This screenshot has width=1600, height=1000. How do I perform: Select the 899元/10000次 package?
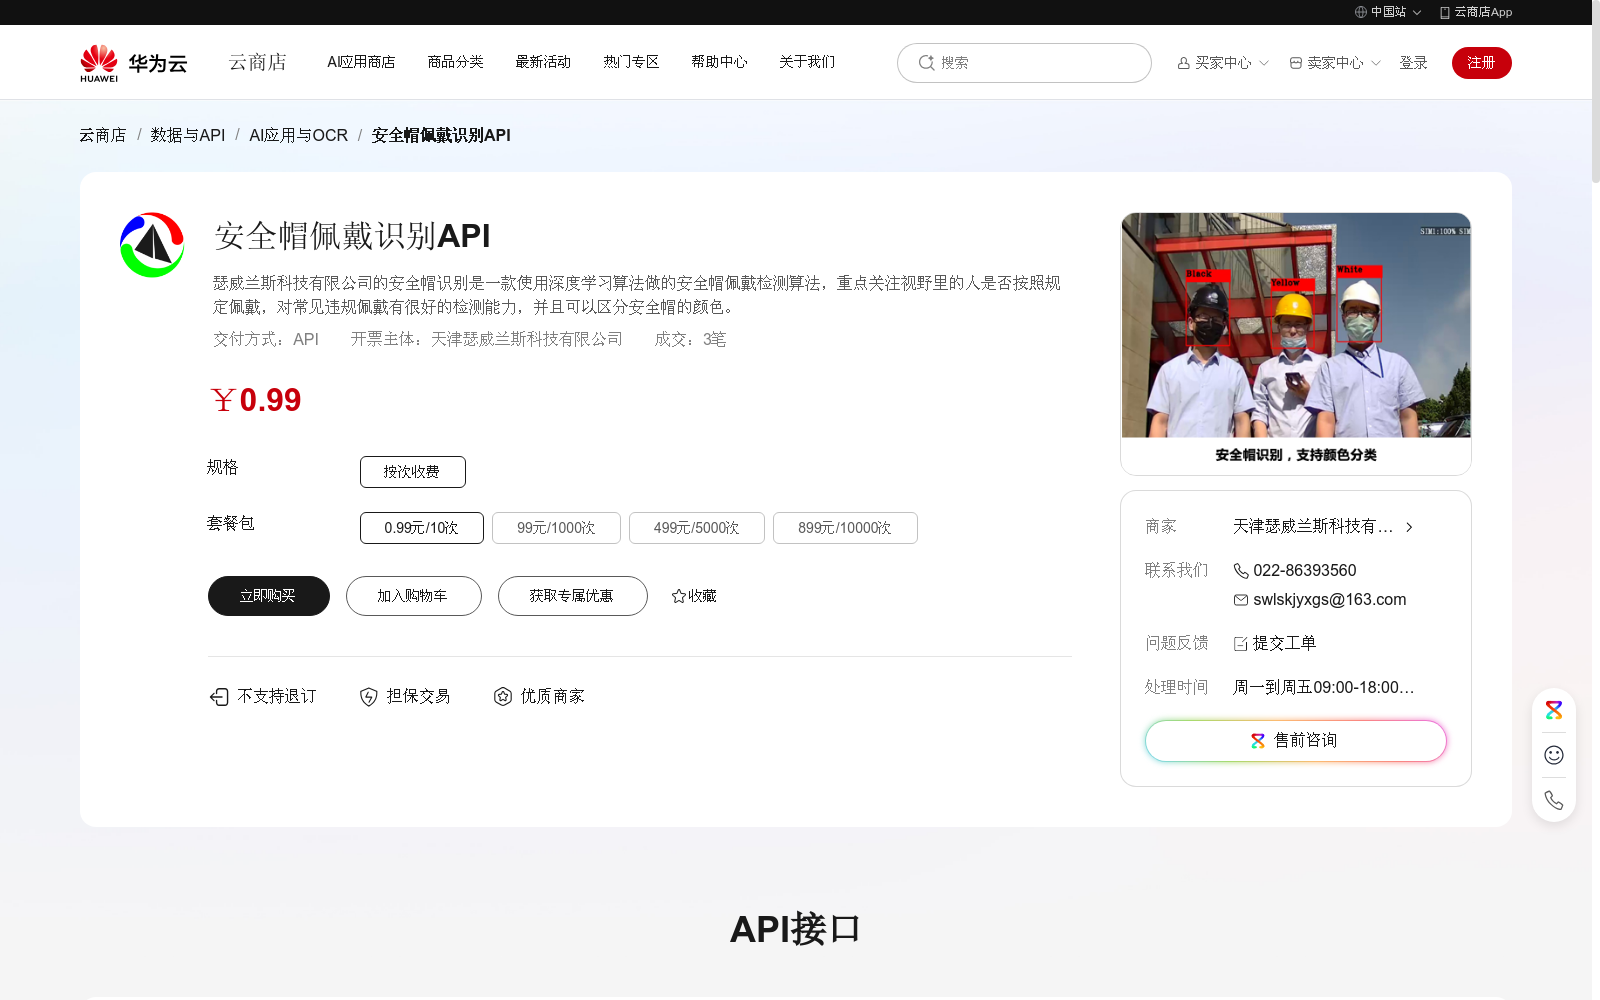[845, 528]
